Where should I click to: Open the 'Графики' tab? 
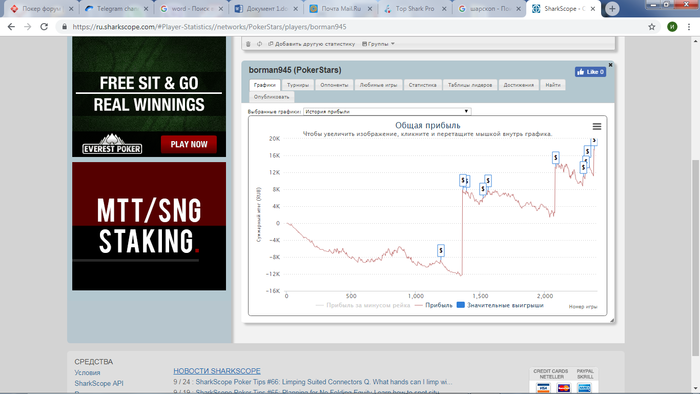click(265, 85)
